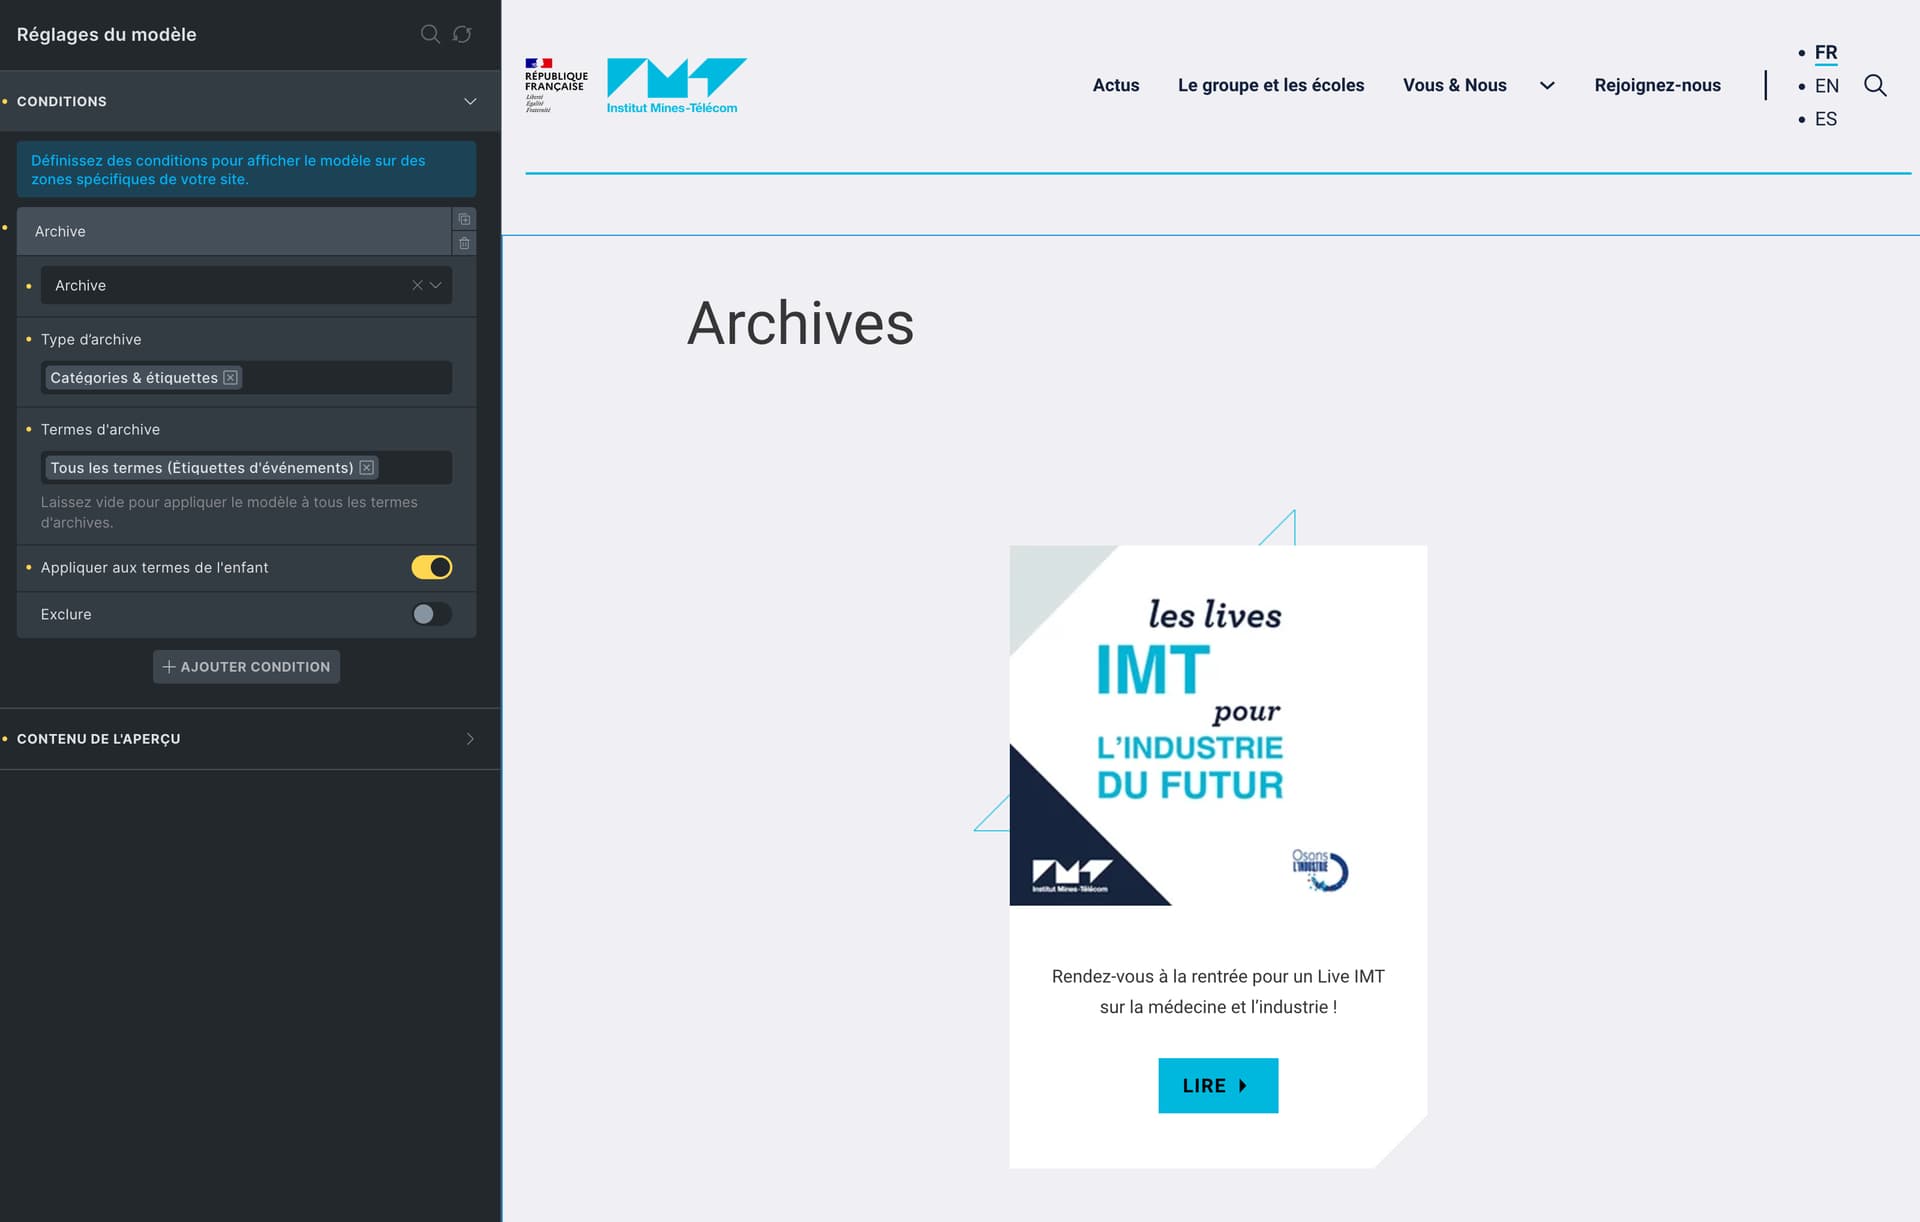Click the LIRE button on the card
The height and width of the screenshot is (1222, 1920).
pos(1218,1085)
